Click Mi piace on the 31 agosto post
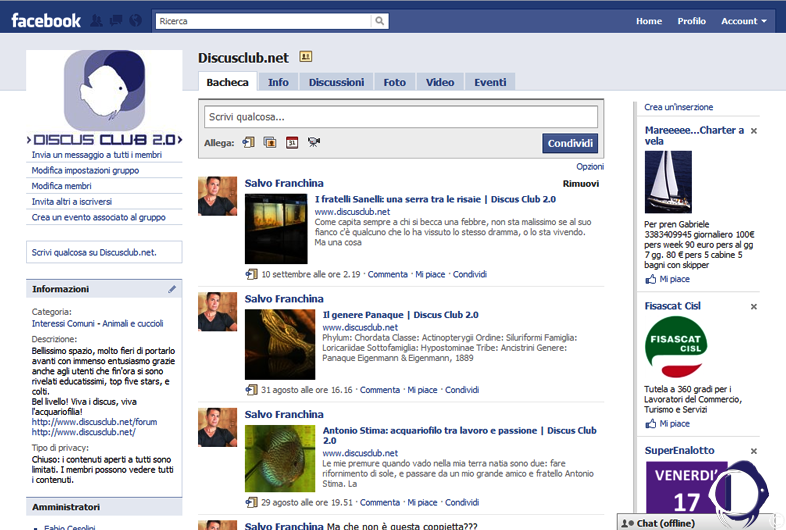 click(x=422, y=390)
